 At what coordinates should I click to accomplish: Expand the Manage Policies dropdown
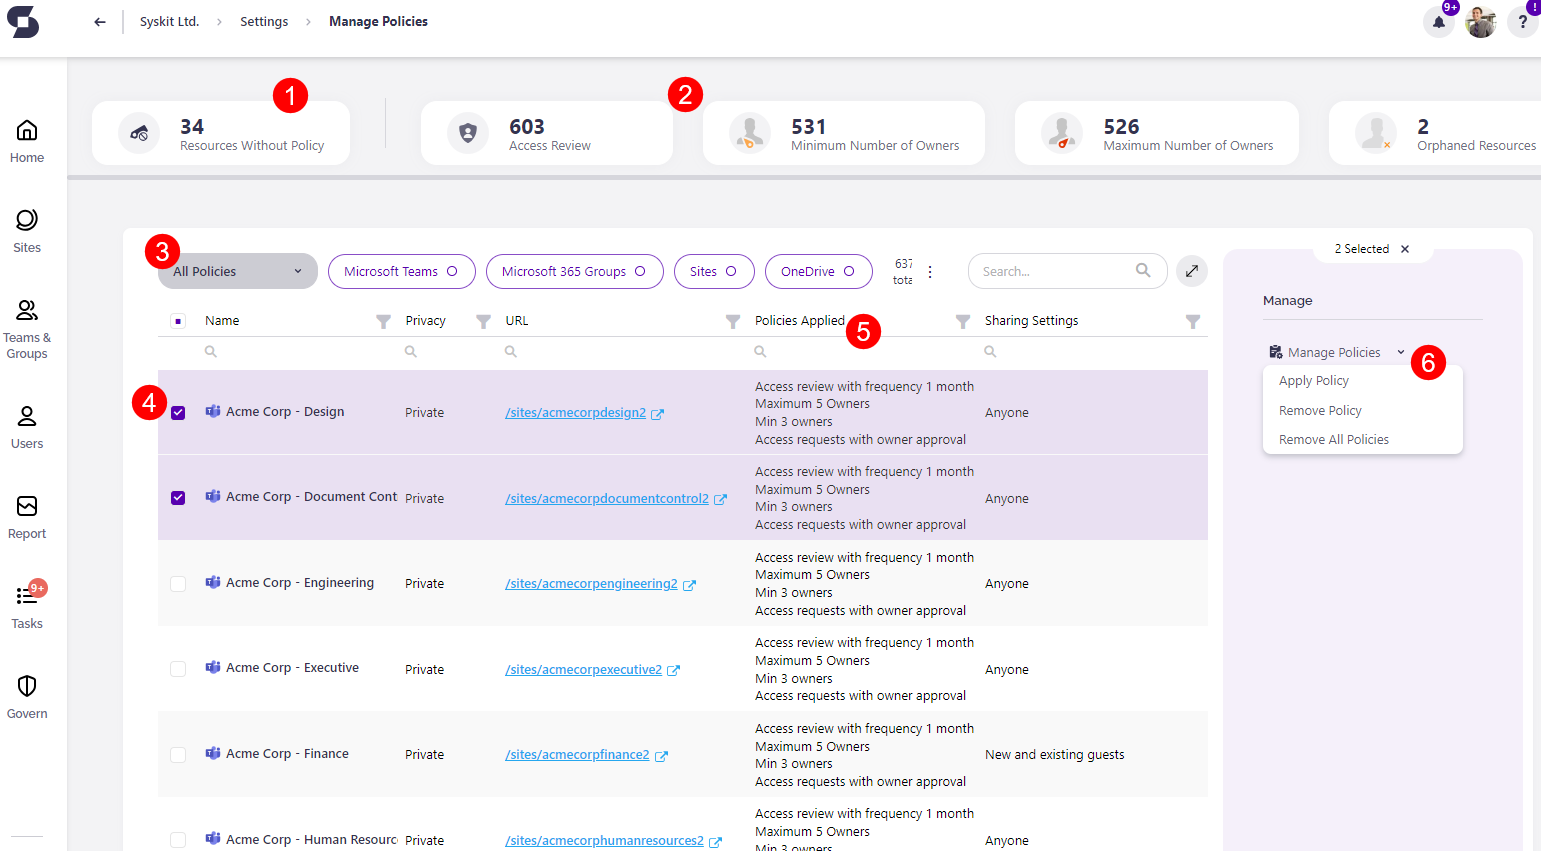(1336, 351)
